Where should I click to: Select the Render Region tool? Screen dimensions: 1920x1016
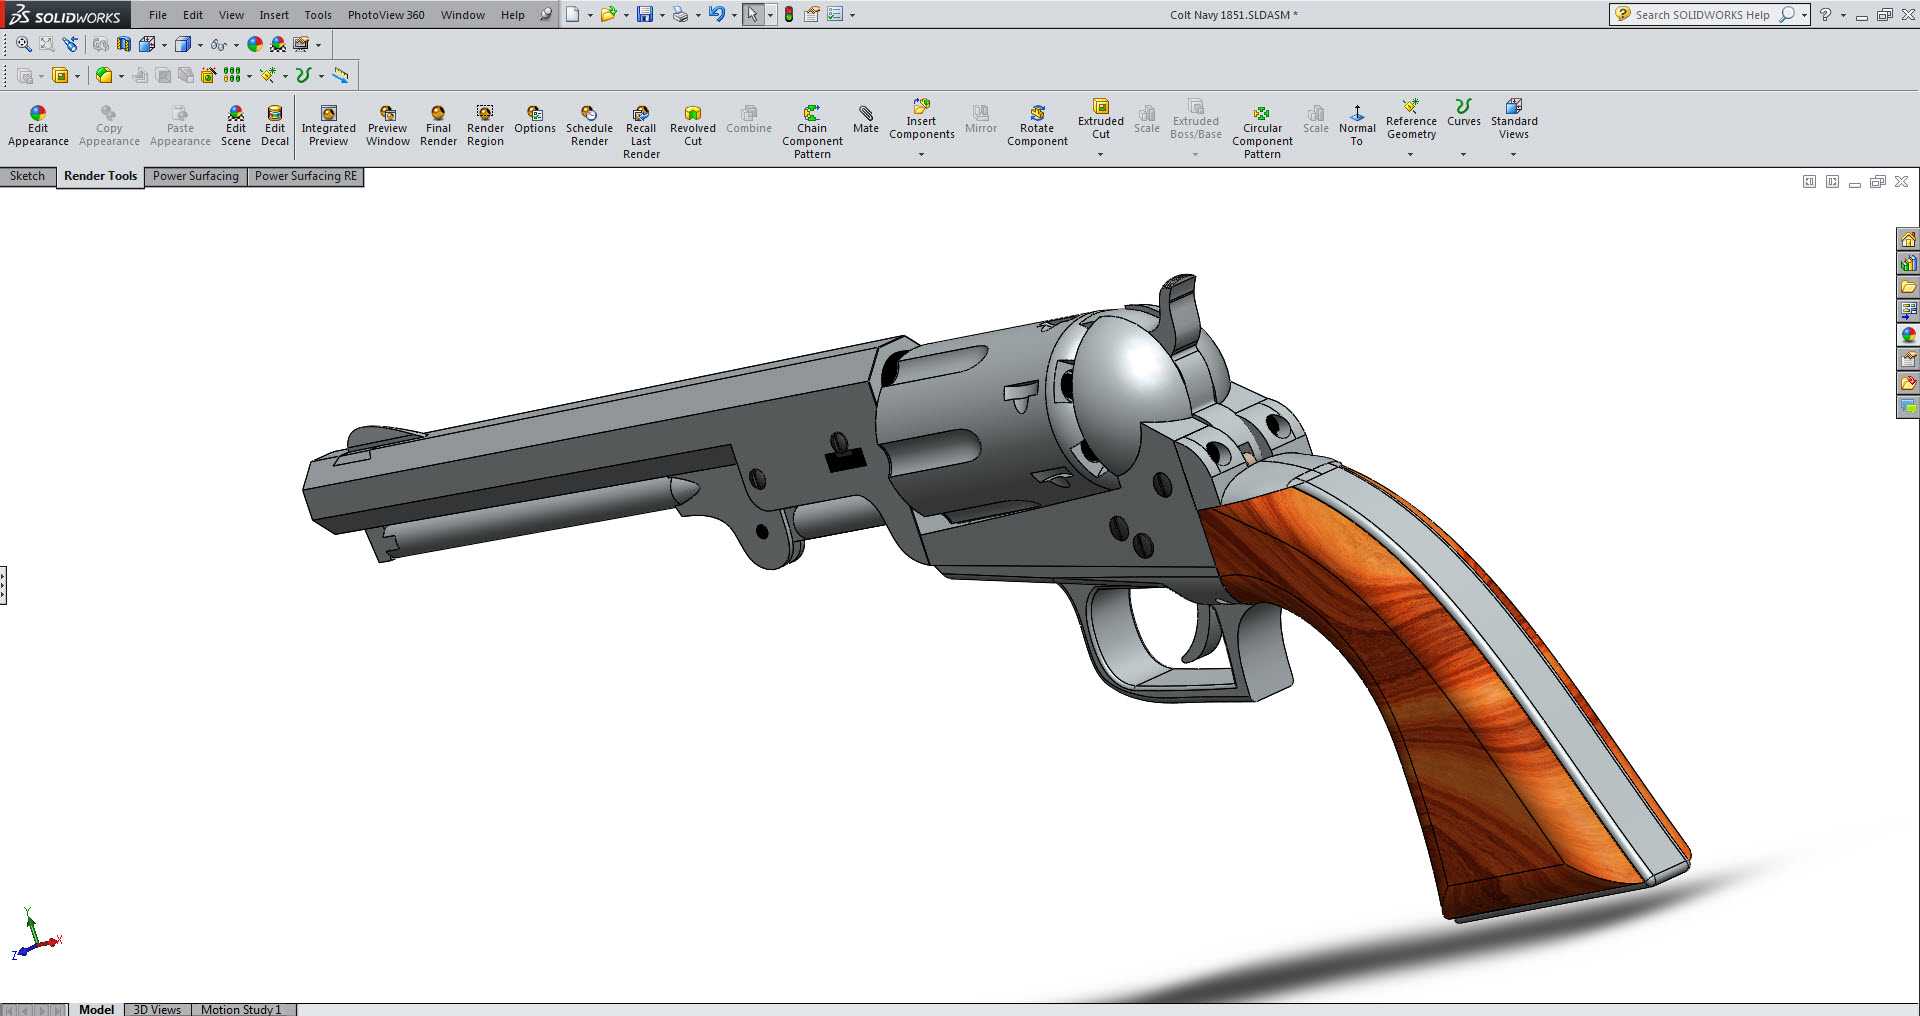click(x=485, y=126)
